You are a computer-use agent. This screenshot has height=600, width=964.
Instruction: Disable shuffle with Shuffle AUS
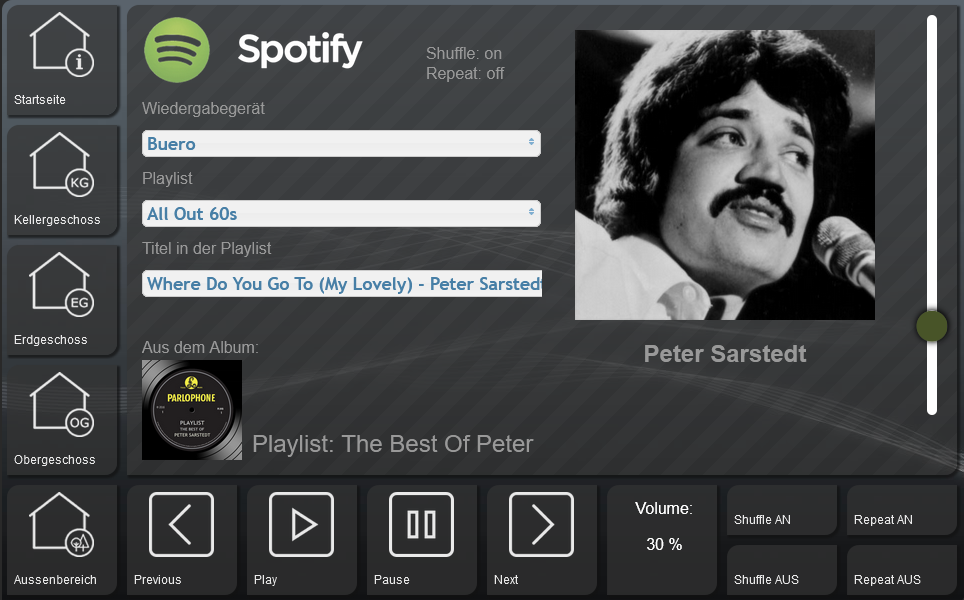[x=781, y=571]
